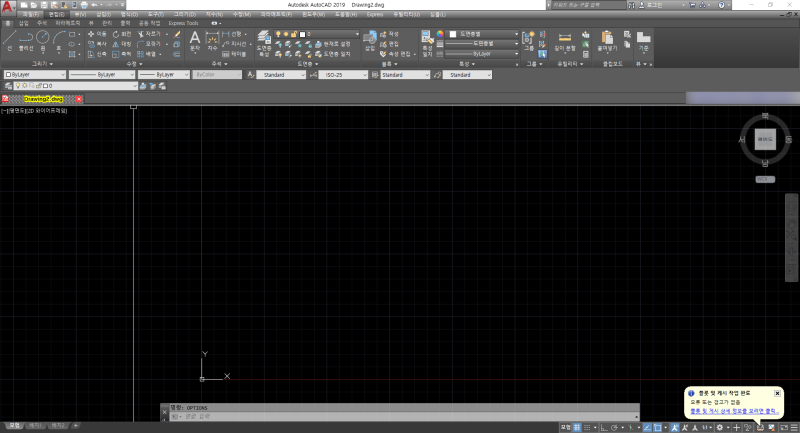Toggle model space (모형) status button
Viewport: 800px width, 433px height.
[565, 427]
